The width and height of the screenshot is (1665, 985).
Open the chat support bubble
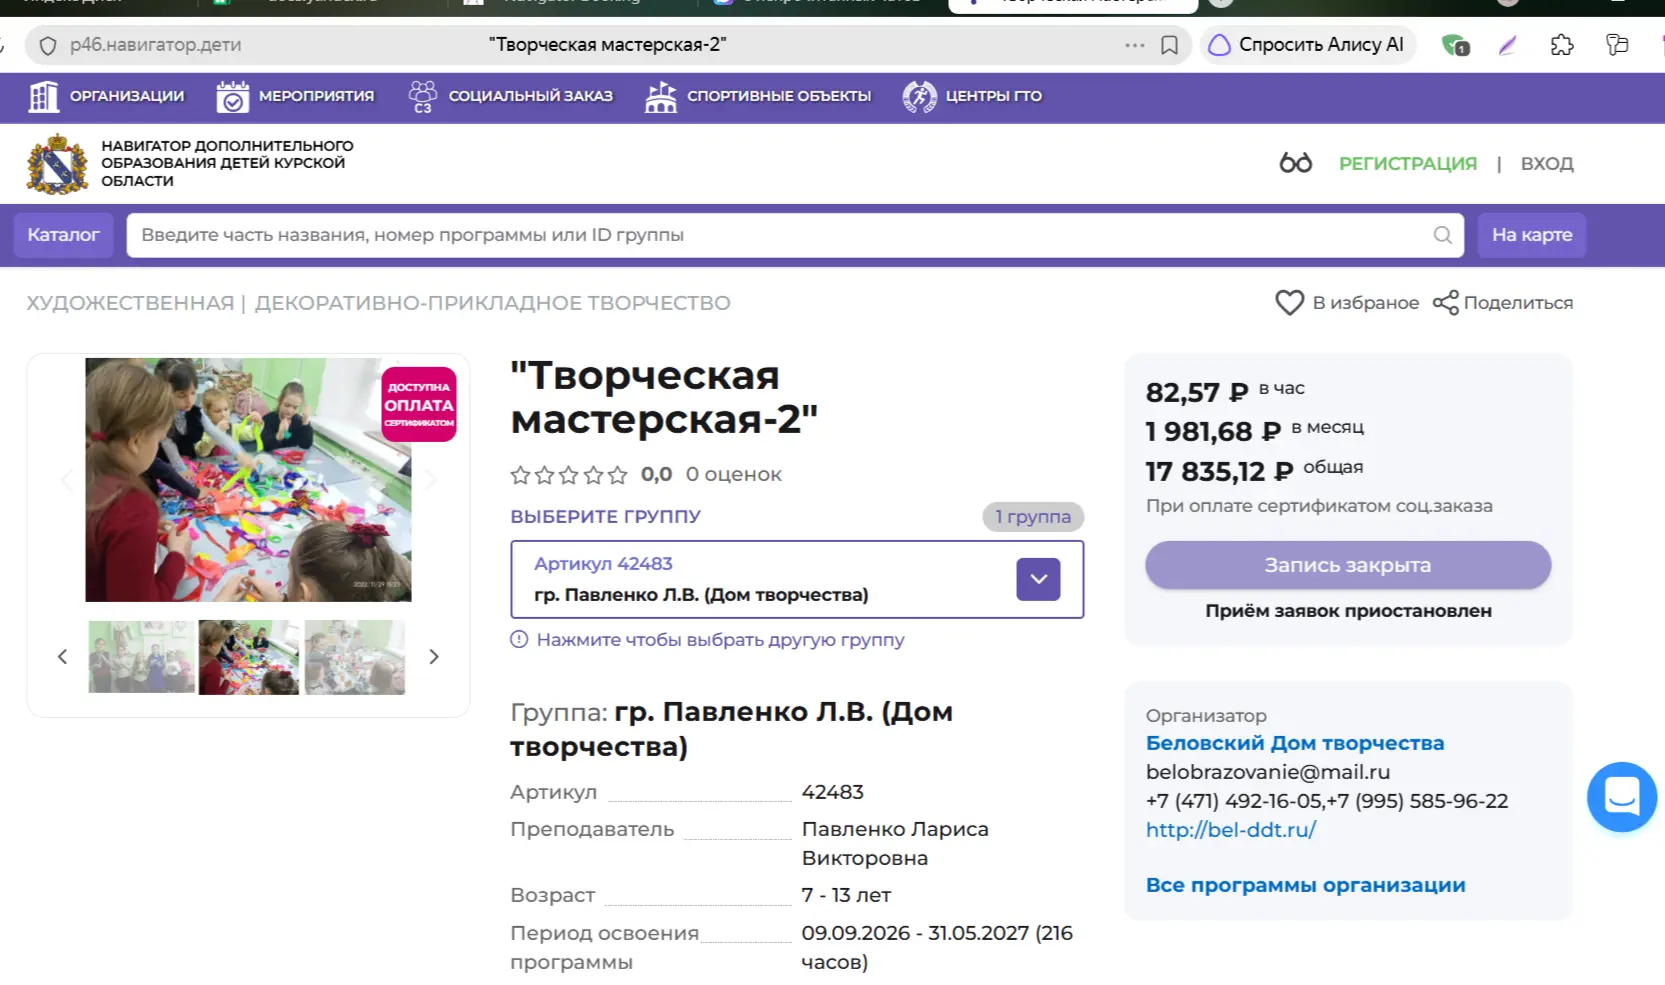(x=1621, y=797)
